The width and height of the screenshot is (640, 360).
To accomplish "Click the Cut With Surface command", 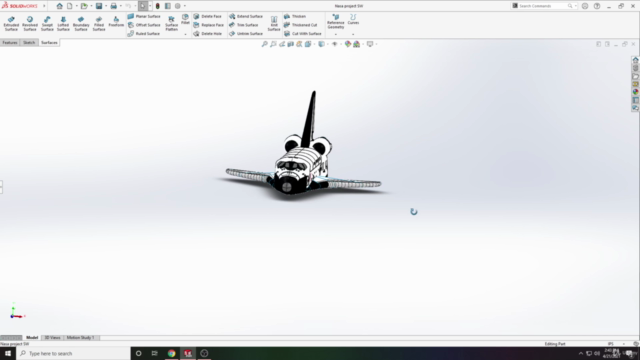I will 302,33.
